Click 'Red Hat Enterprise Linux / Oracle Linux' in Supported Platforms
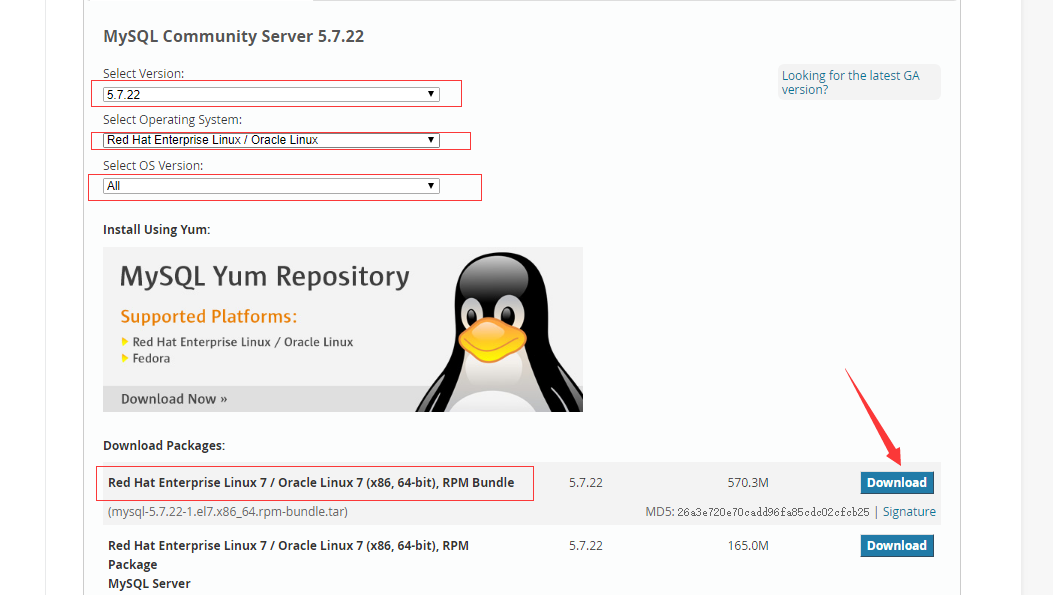This screenshot has width=1053, height=595. [242, 342]
